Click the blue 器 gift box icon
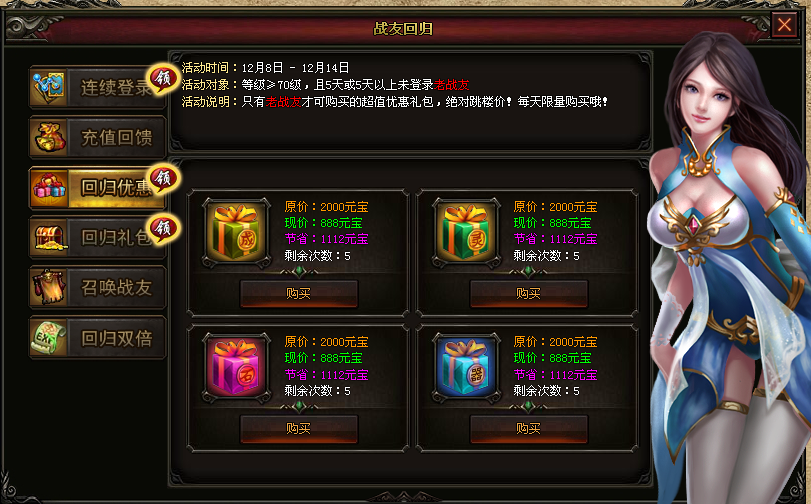 (x=466, y=367)
